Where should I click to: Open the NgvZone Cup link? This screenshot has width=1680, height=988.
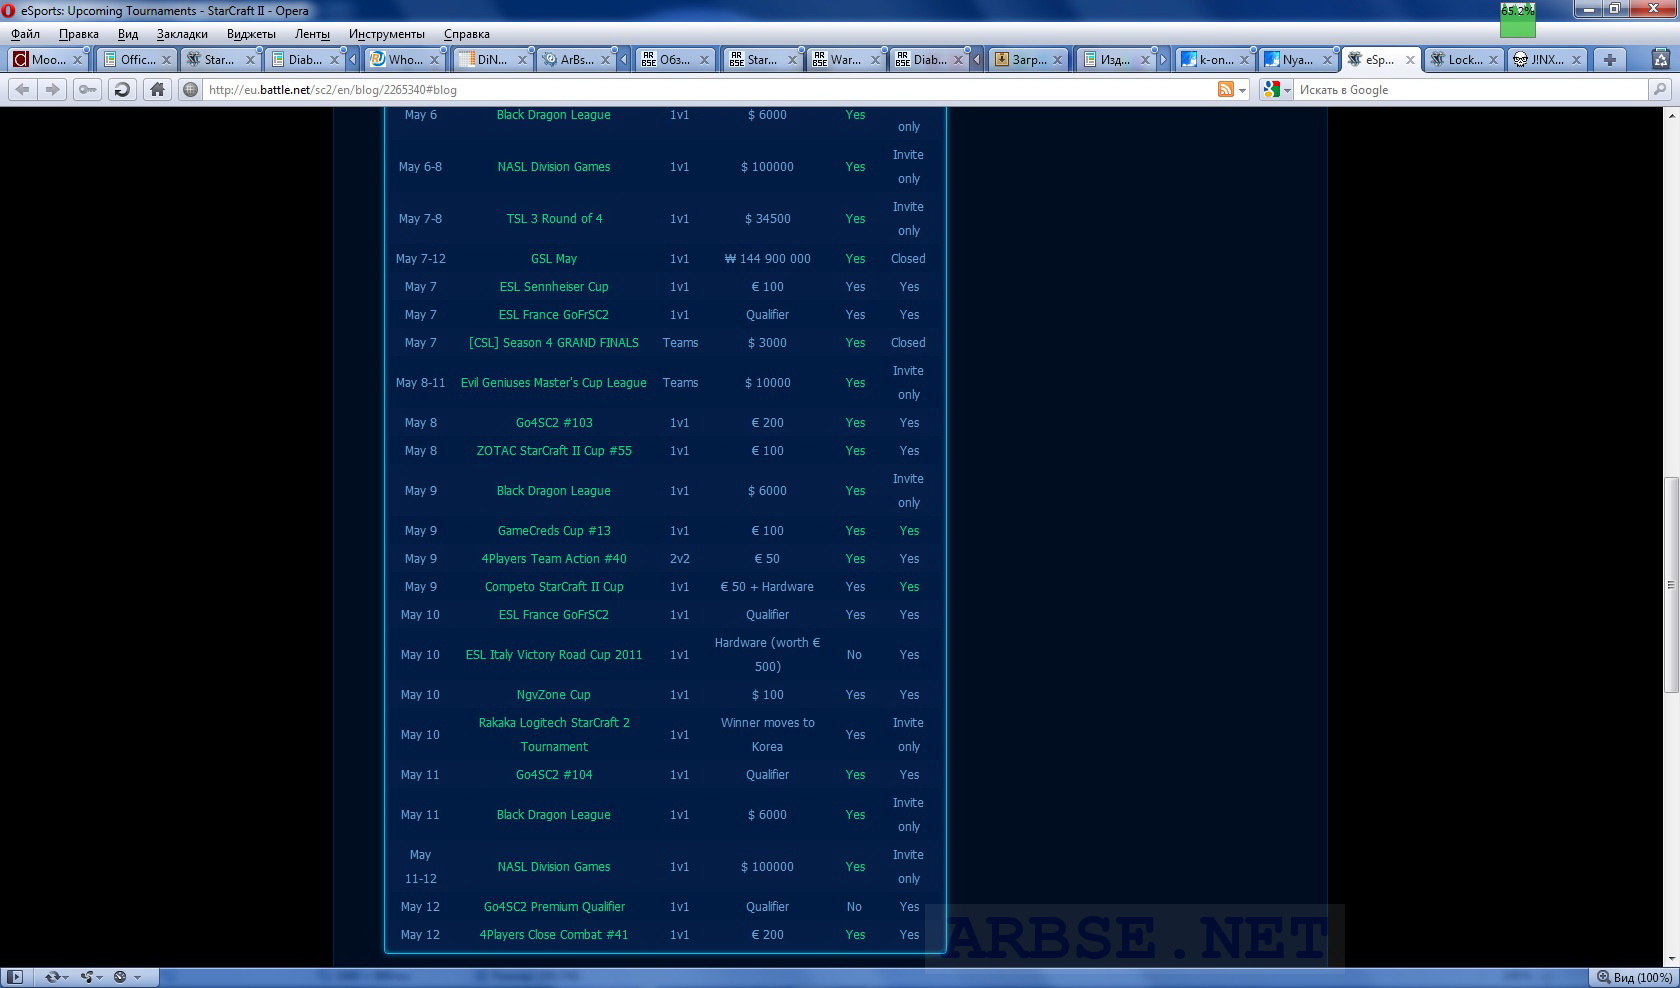point(554,695)
